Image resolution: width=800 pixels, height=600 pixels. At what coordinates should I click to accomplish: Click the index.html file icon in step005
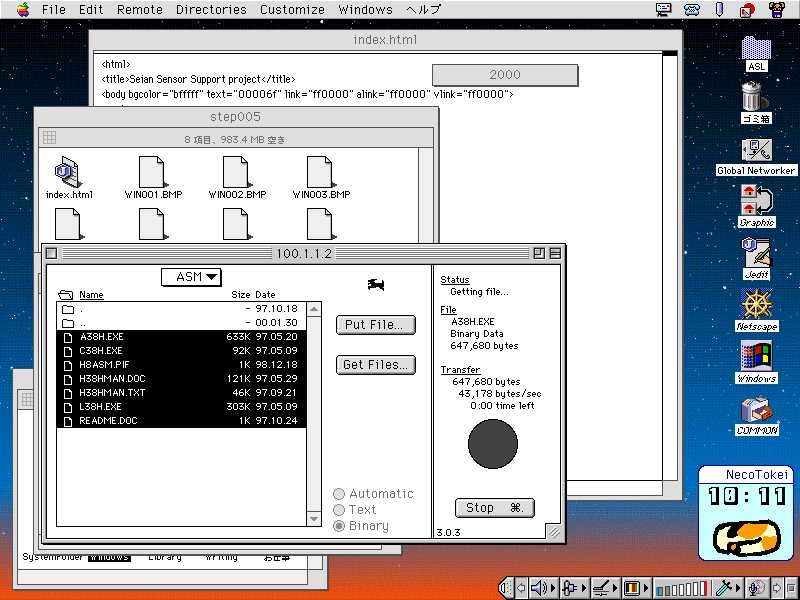[x=69, y=172]
